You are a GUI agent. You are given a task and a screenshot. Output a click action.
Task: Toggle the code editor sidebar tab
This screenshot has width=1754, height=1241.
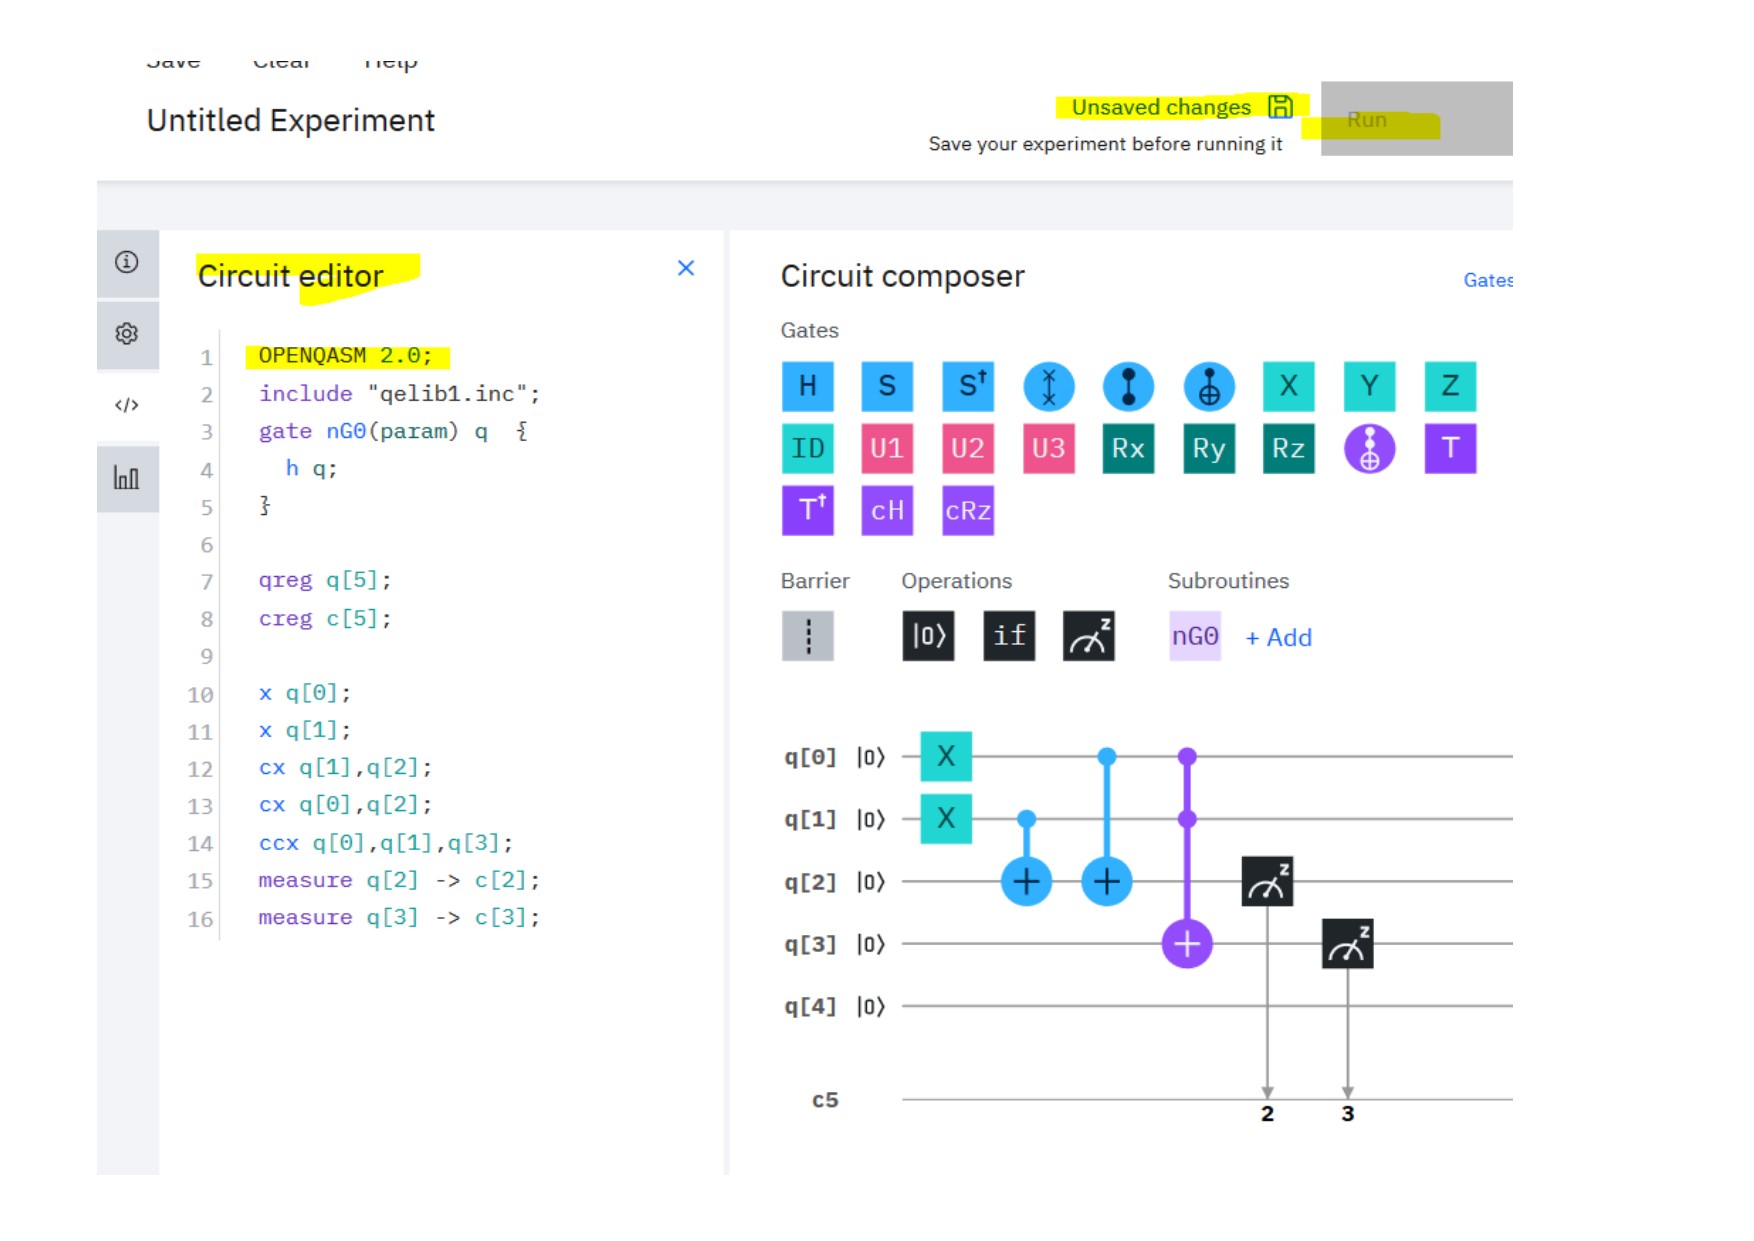click(127, 405)
